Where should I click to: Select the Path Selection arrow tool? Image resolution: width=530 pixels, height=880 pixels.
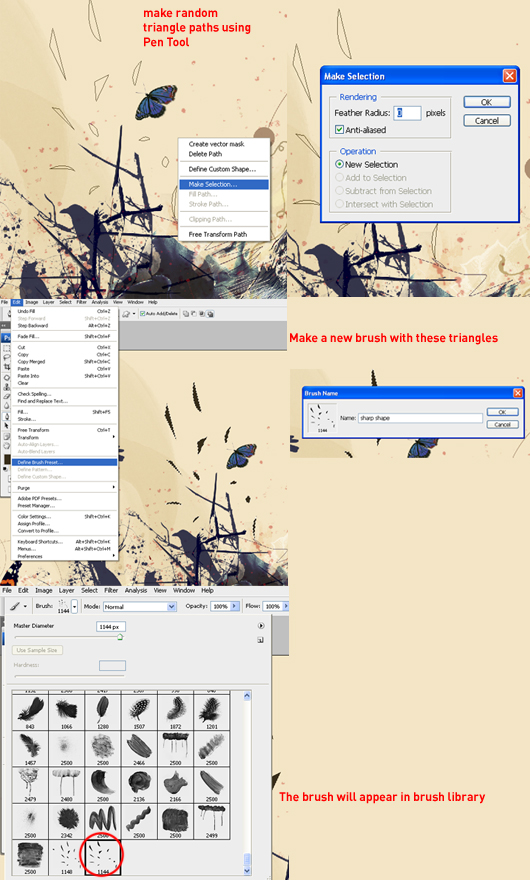pyautogui.click(x=7, y=425)
